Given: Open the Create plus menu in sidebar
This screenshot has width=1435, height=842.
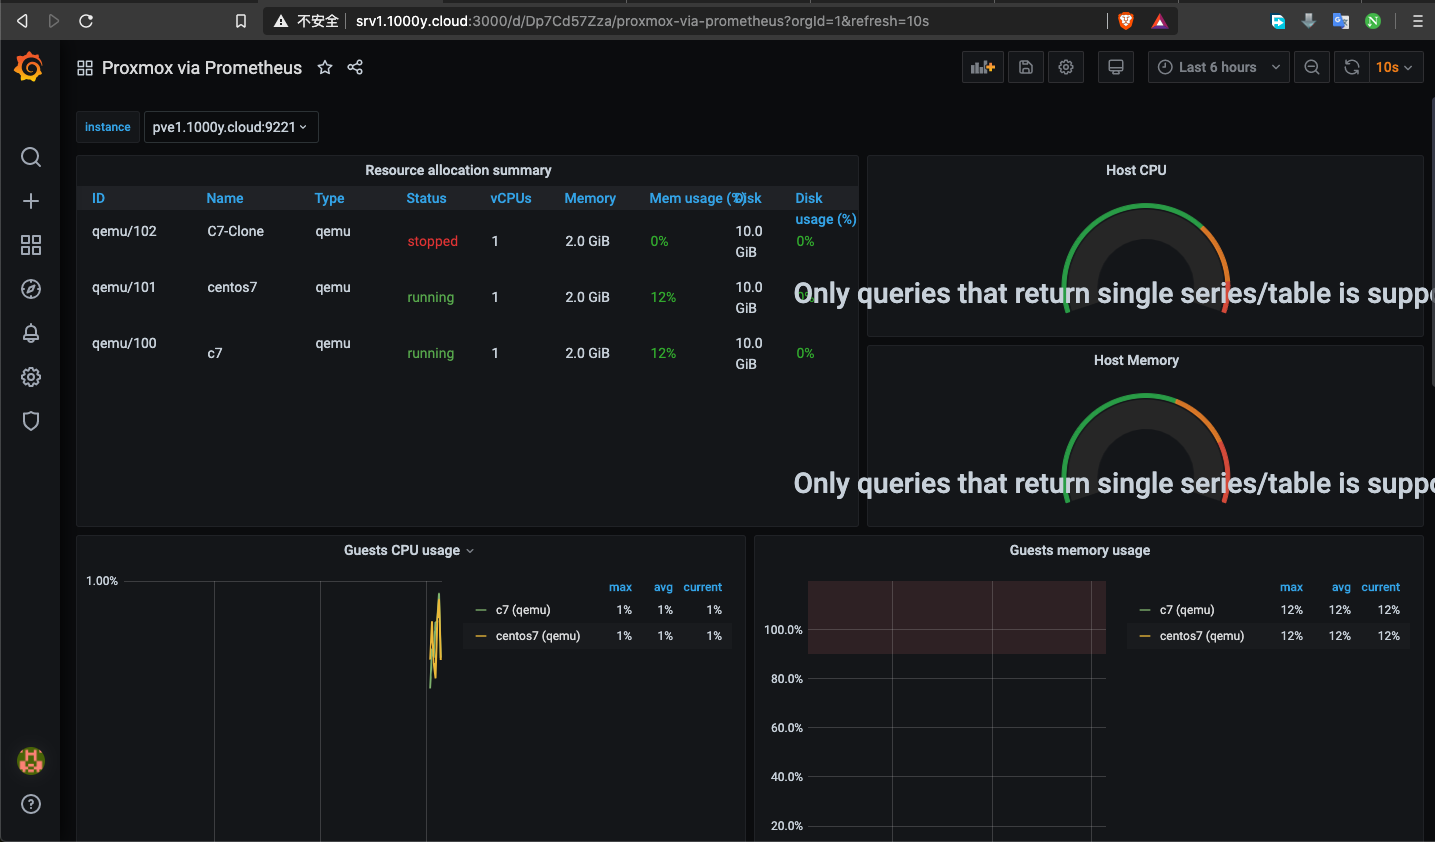Looking at the screenshot, I should 31,201.
